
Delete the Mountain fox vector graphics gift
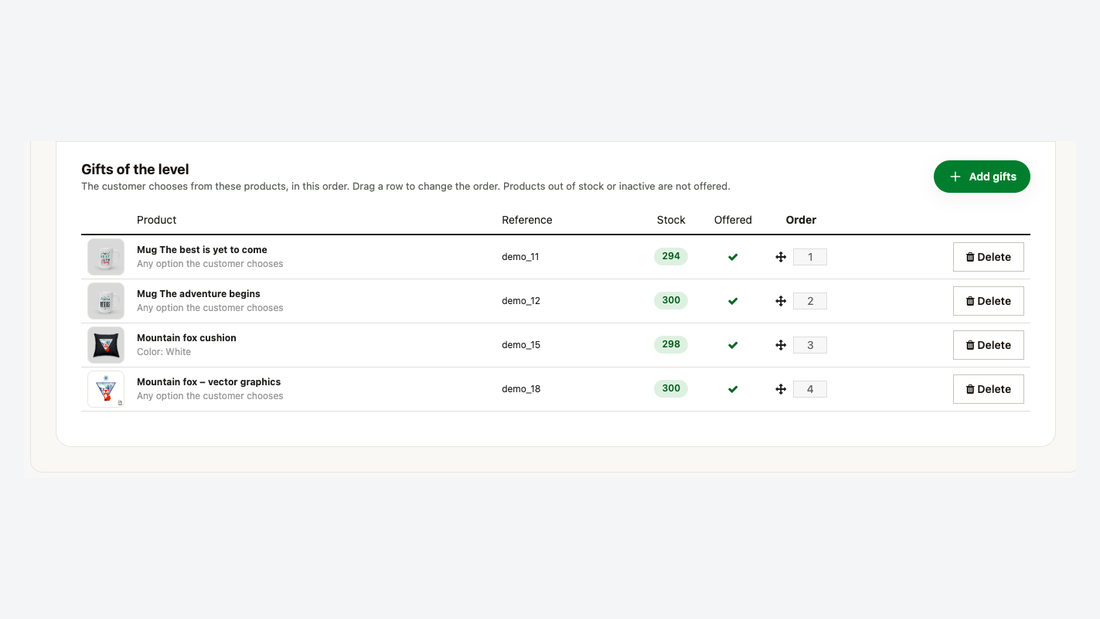pyautogui.click(x=988, y=389)
